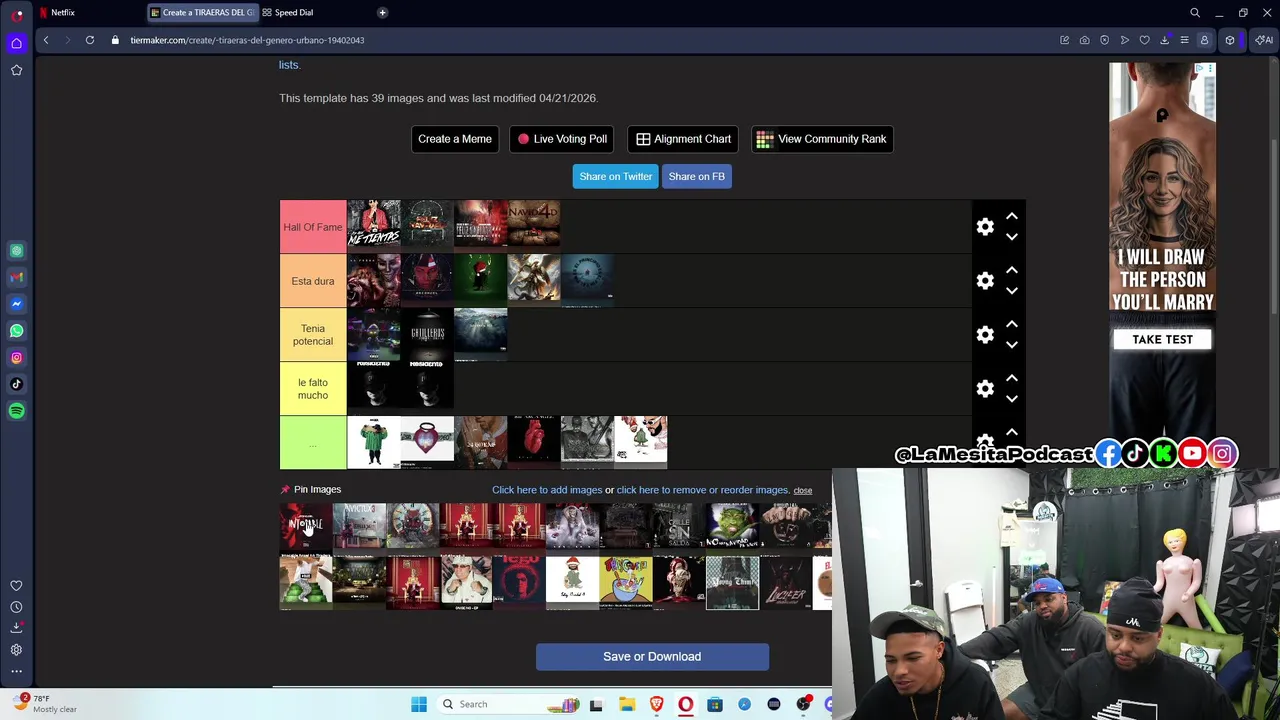Open sidebar history clock icon

point(16,607)
